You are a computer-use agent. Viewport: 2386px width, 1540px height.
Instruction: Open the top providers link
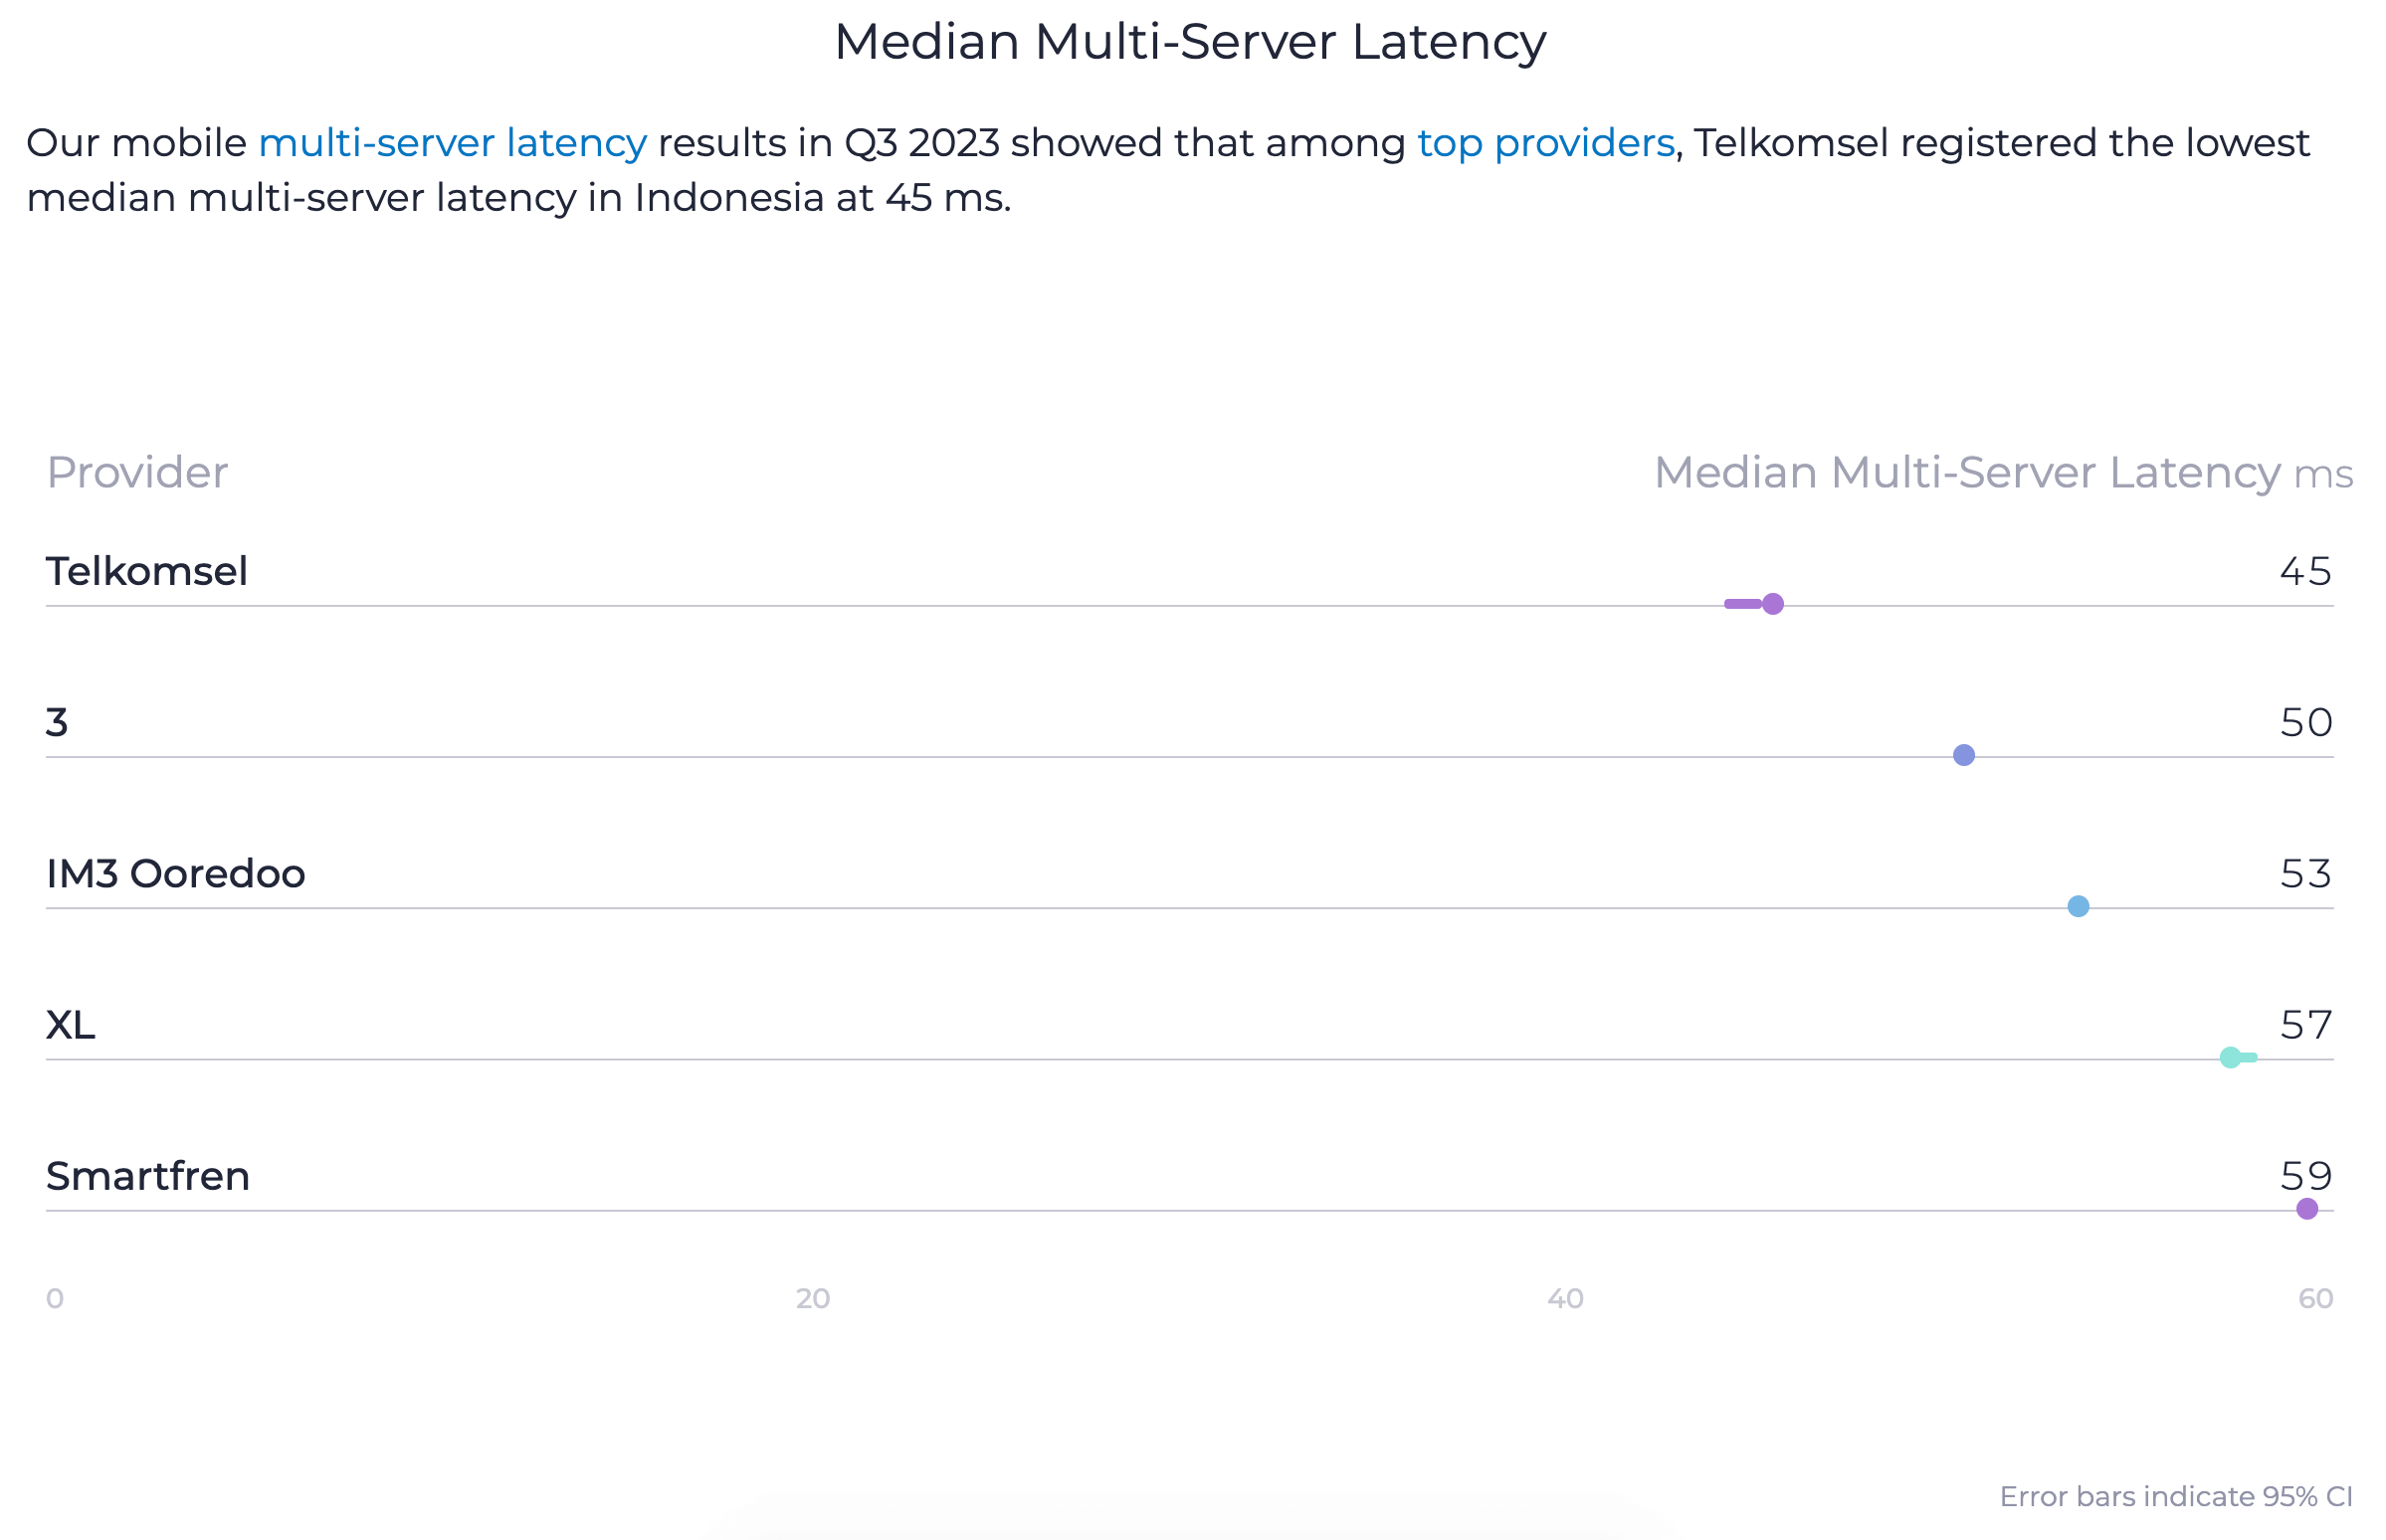(1546, 142)
